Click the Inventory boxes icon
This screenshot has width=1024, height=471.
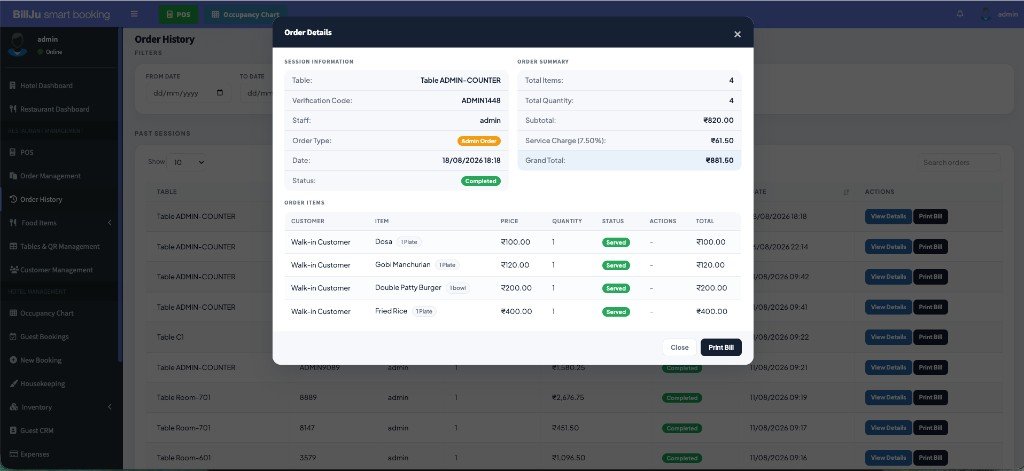(14, 407)
